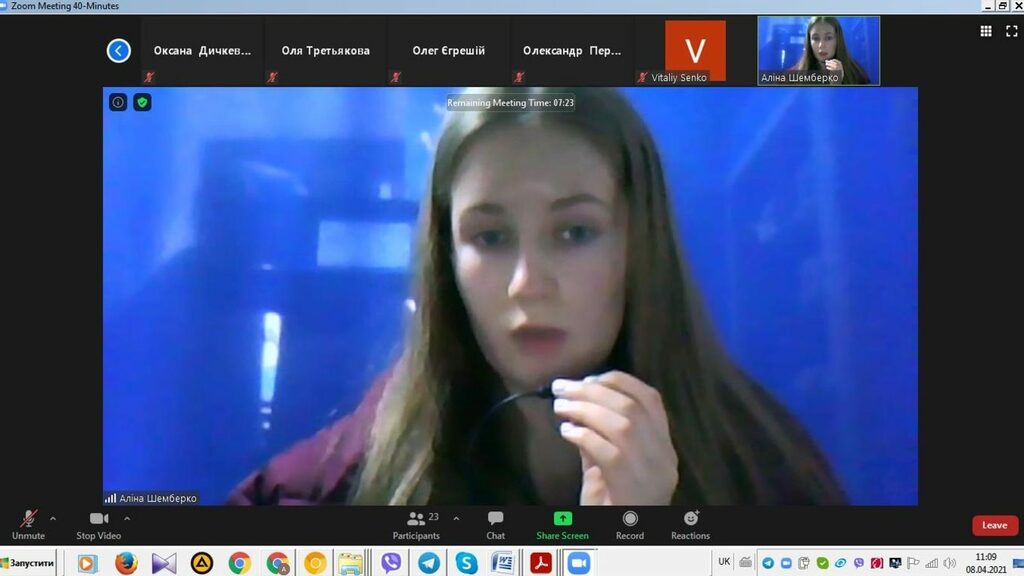
Task: Open meeting information icon
Action: click(x=118, y=102)
